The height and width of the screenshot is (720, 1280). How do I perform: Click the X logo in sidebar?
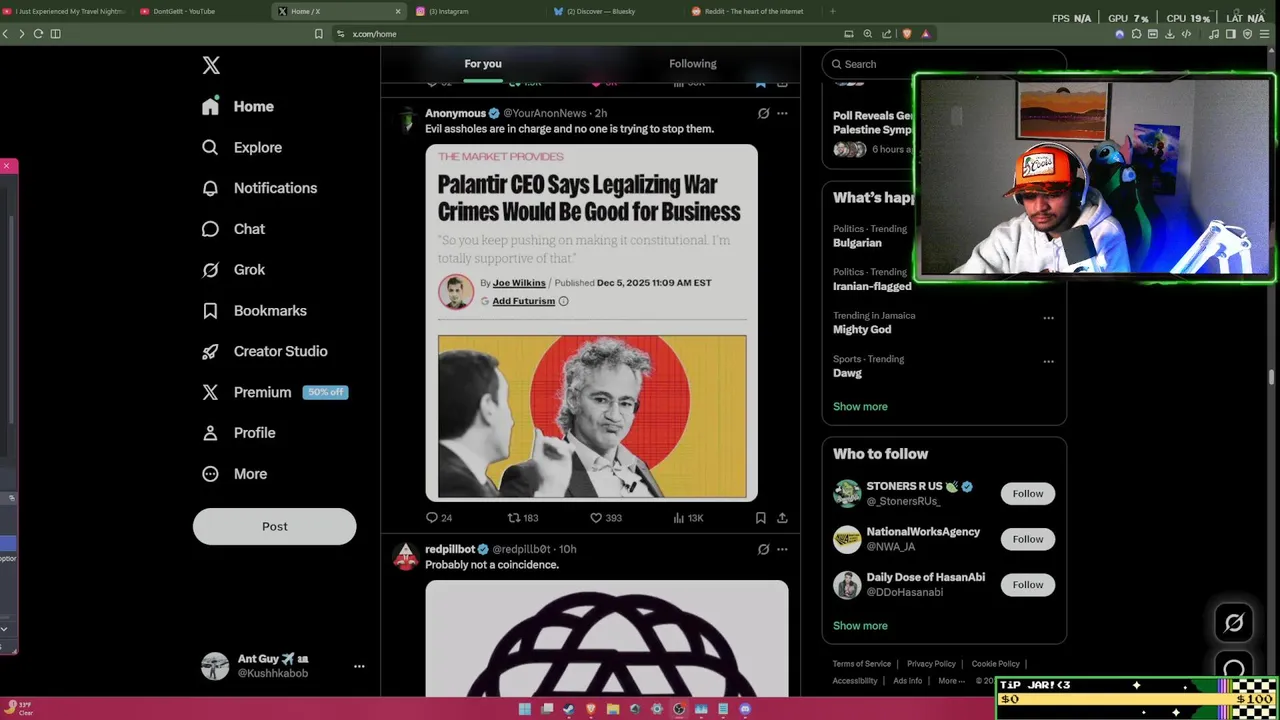[x=211, y=65]
